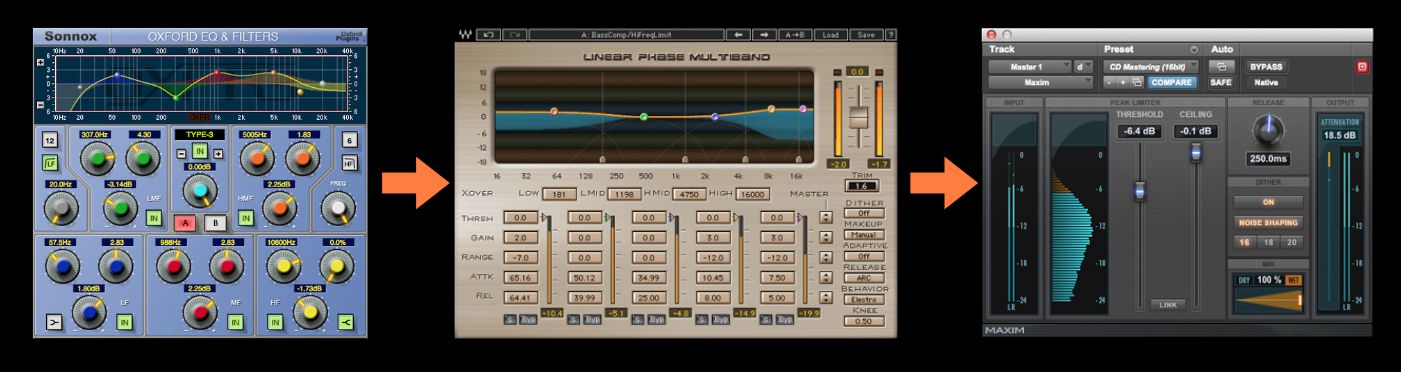Click the Native button in Maxim
Viewport: 1401px width, 372px height.
(x=1266, y=82)
